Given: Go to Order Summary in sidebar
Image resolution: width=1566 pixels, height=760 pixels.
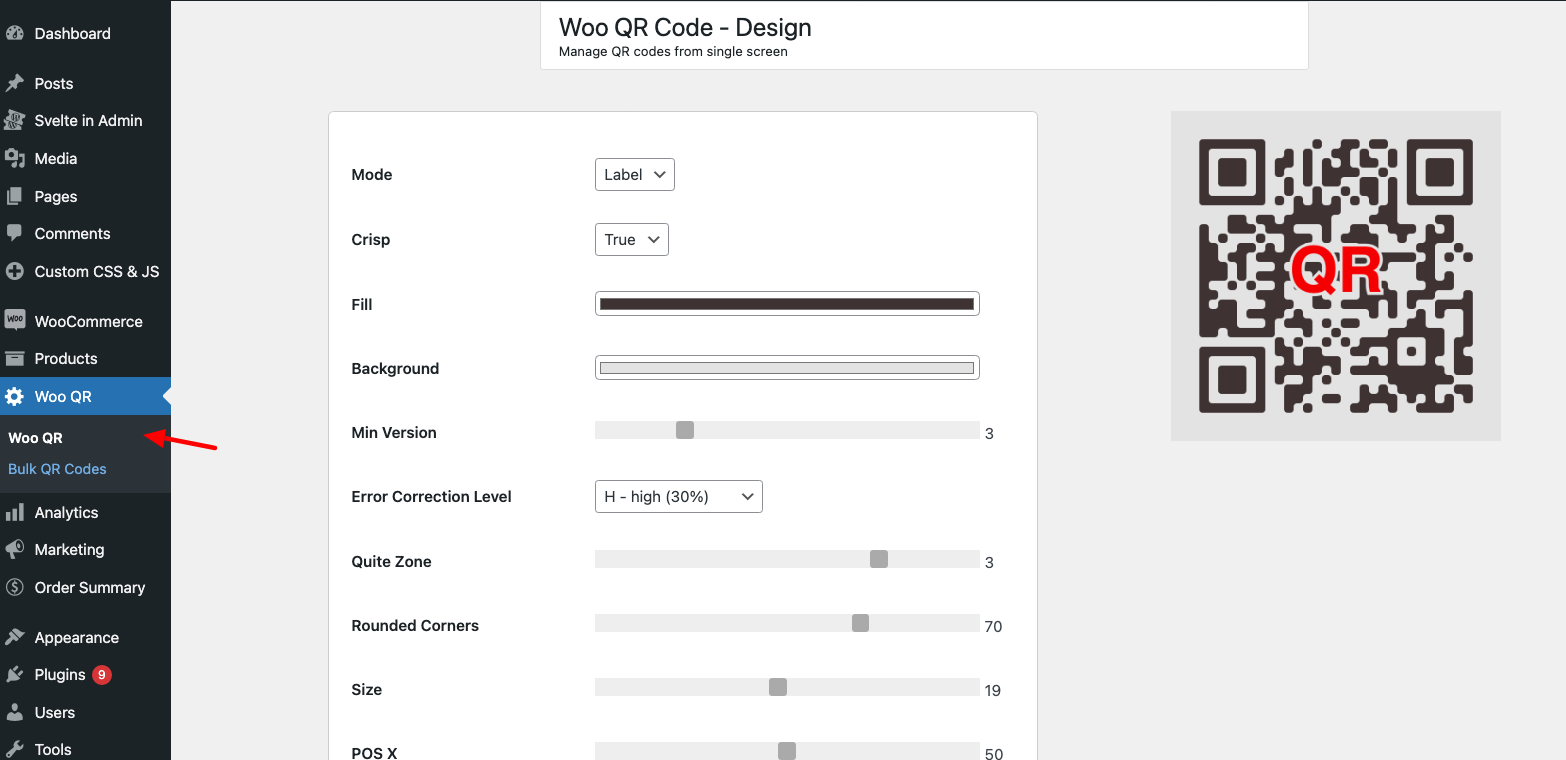Looking at the screenshot, I should tap(89, 587).
